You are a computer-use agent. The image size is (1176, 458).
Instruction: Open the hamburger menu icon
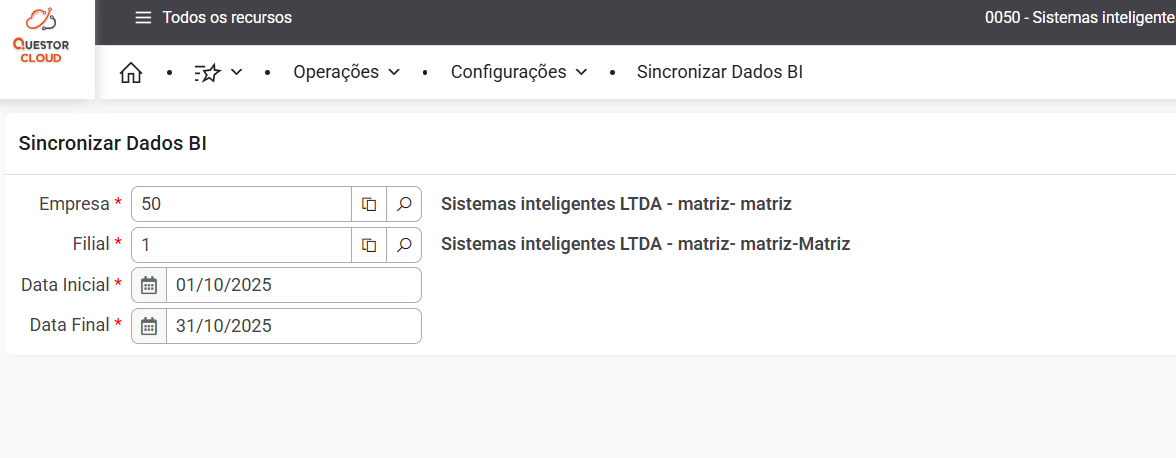click(144, 18)
